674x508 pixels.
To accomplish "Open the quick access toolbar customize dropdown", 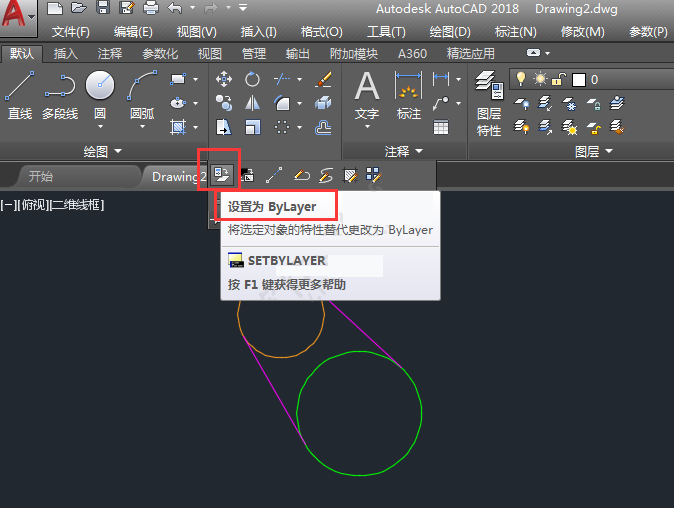I will pyautogui.click(x=243, y=8).
